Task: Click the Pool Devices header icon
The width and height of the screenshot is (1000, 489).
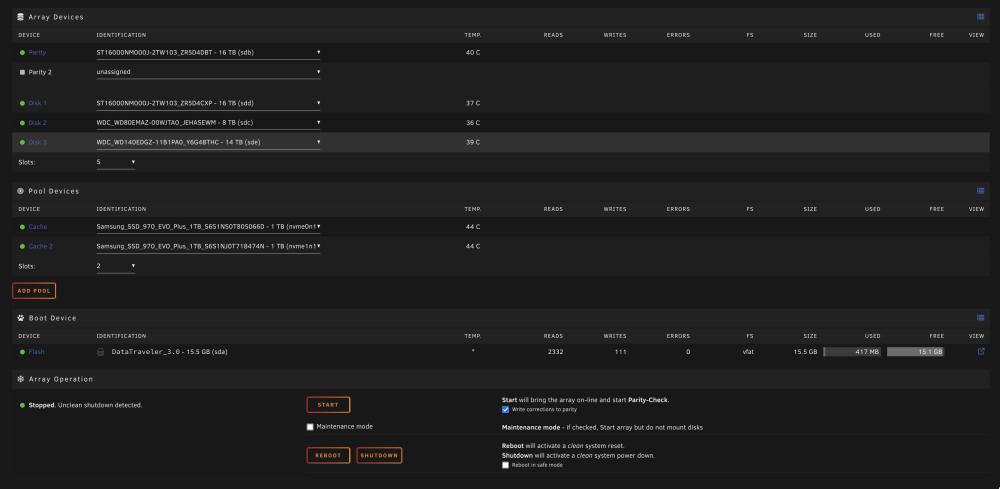Action: click(x=20, y=191)
